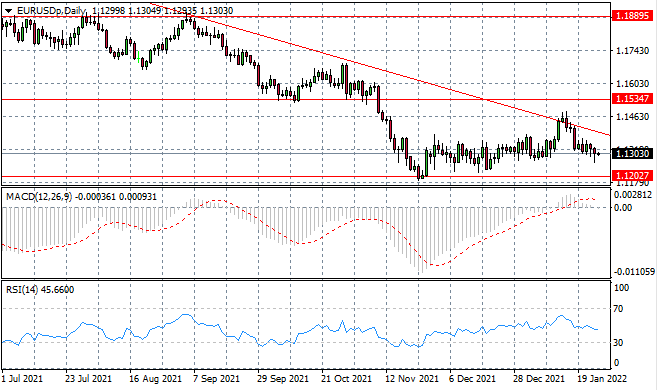Click the 28 Dec 2021 date label
This screenshot has height=390, width=658.
(539, 379)
